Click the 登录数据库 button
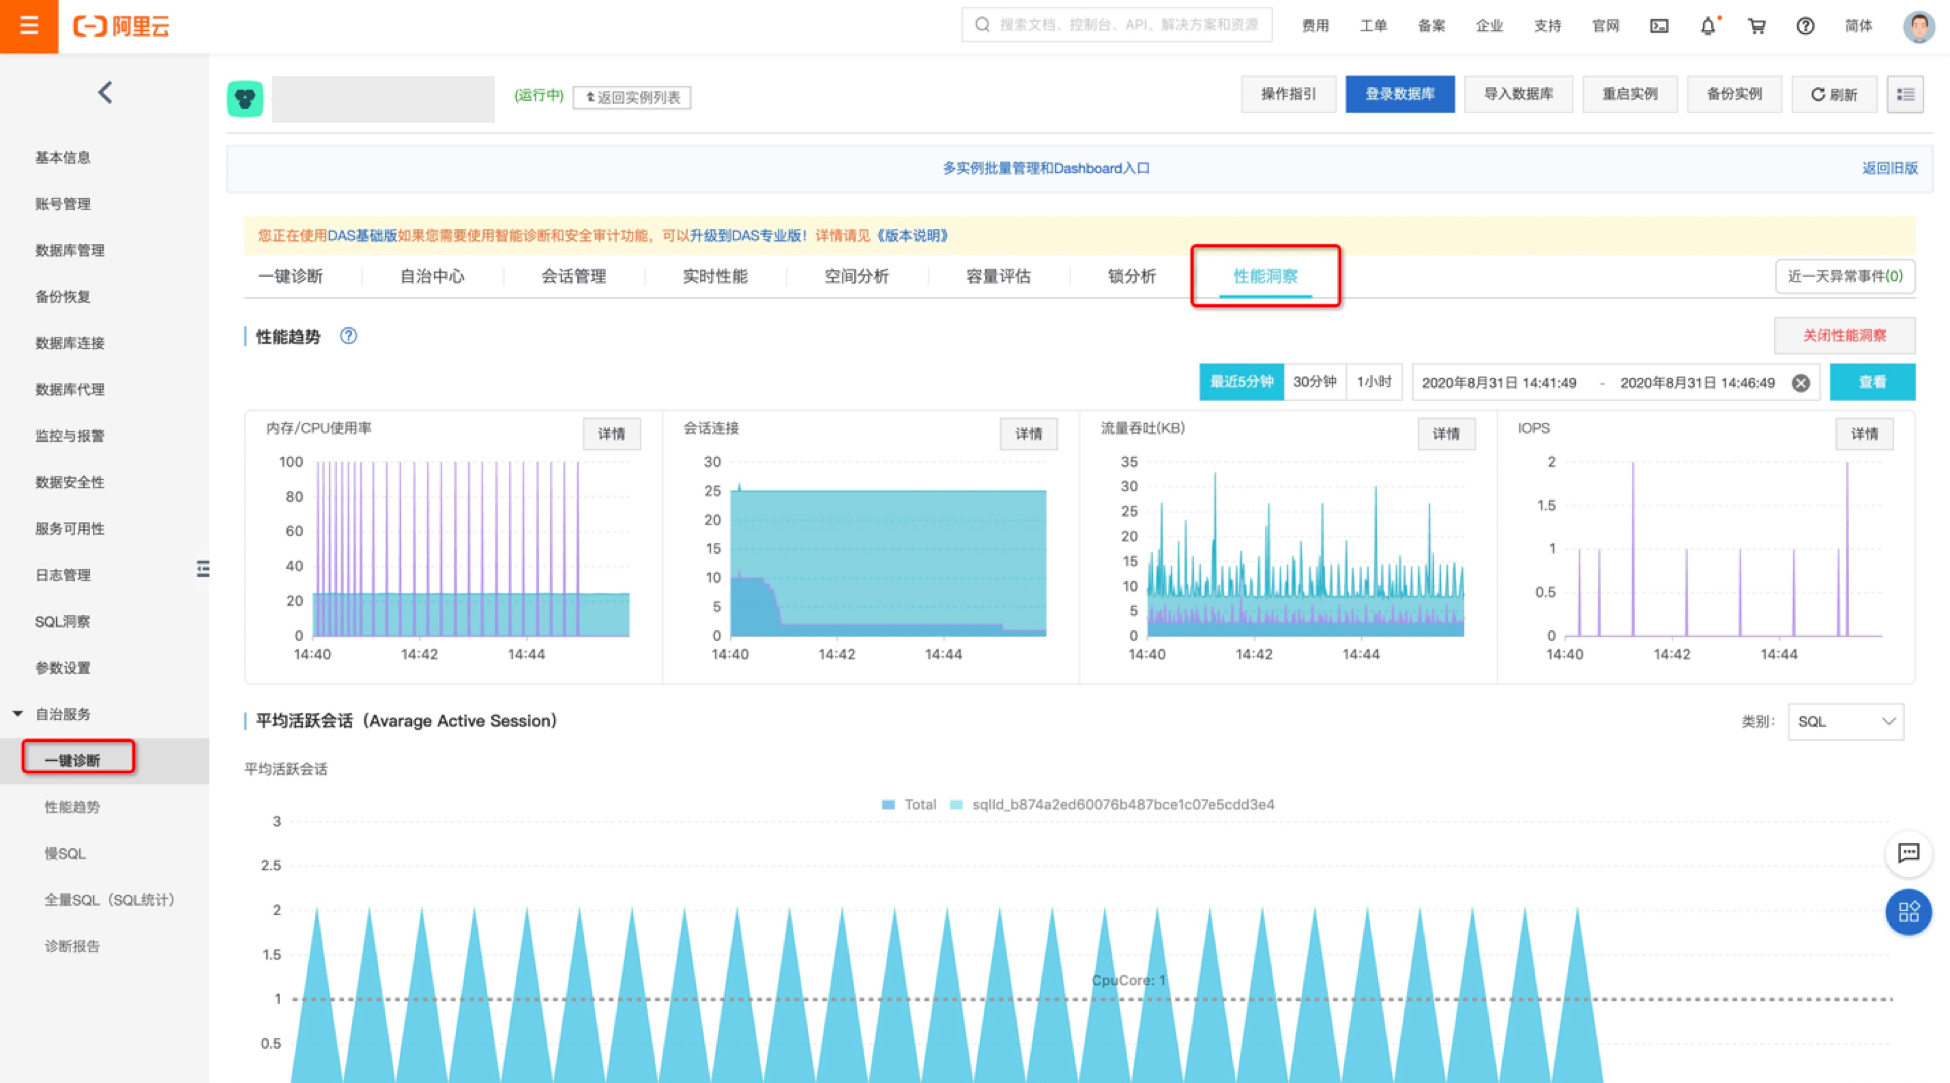Screen dimensions: 1950x1083 click(x=1399, y=94)
